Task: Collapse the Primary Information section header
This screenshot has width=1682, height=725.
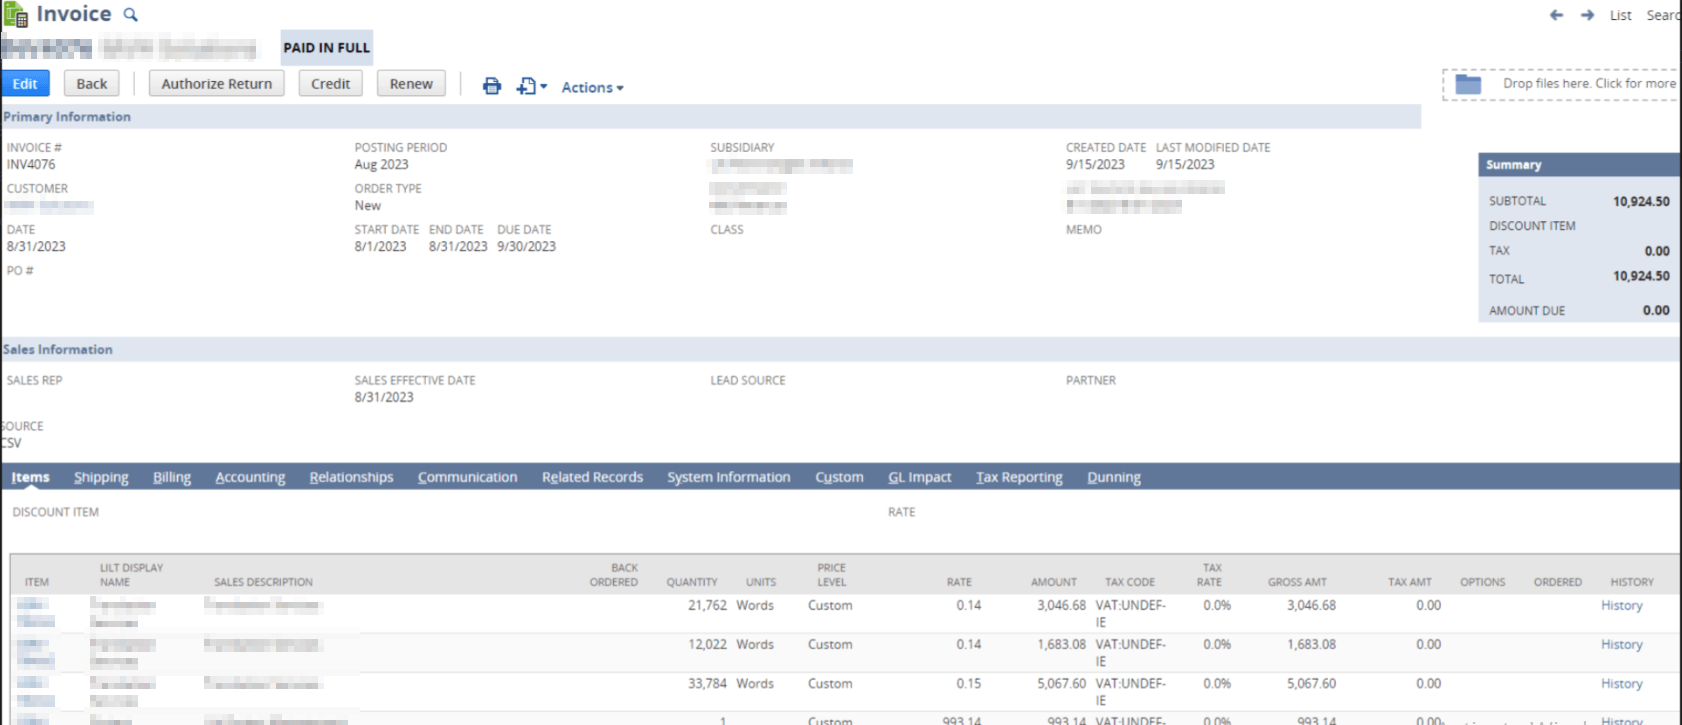Action: [x=710, y=116]
